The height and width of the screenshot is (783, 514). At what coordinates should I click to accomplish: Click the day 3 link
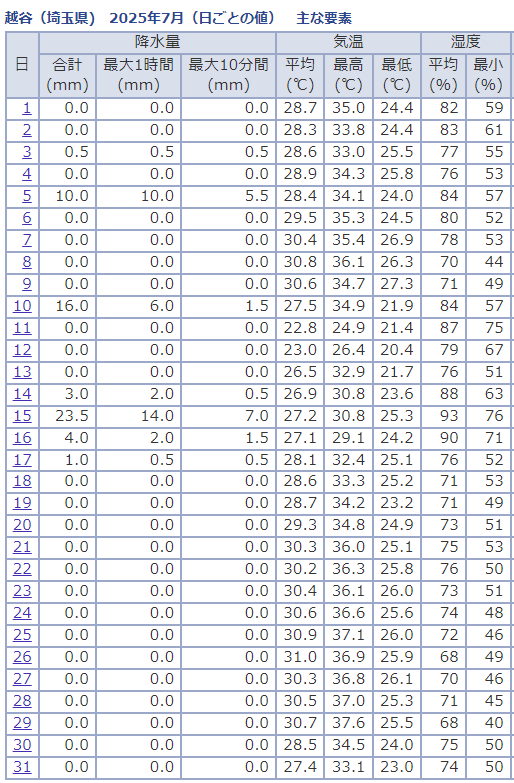click(26, 152)
